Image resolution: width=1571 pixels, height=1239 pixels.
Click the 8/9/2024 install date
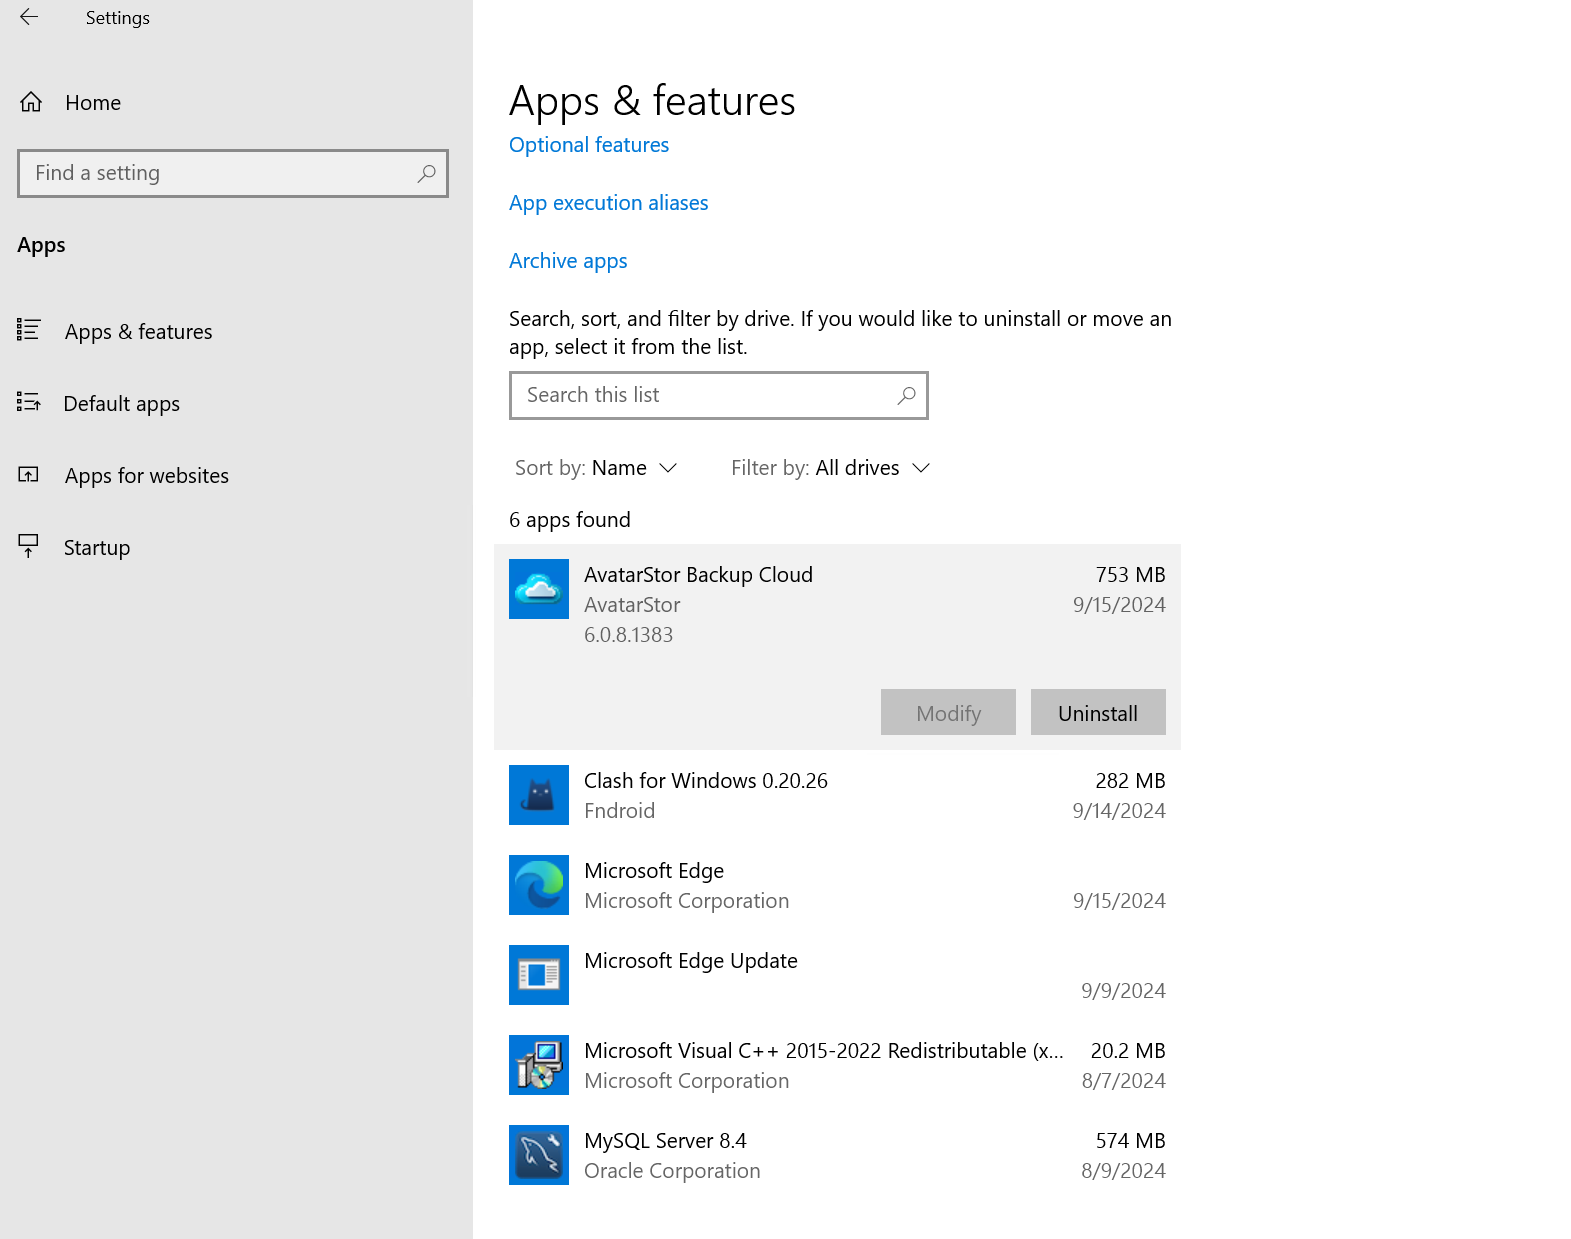tap(1123, 1171)
